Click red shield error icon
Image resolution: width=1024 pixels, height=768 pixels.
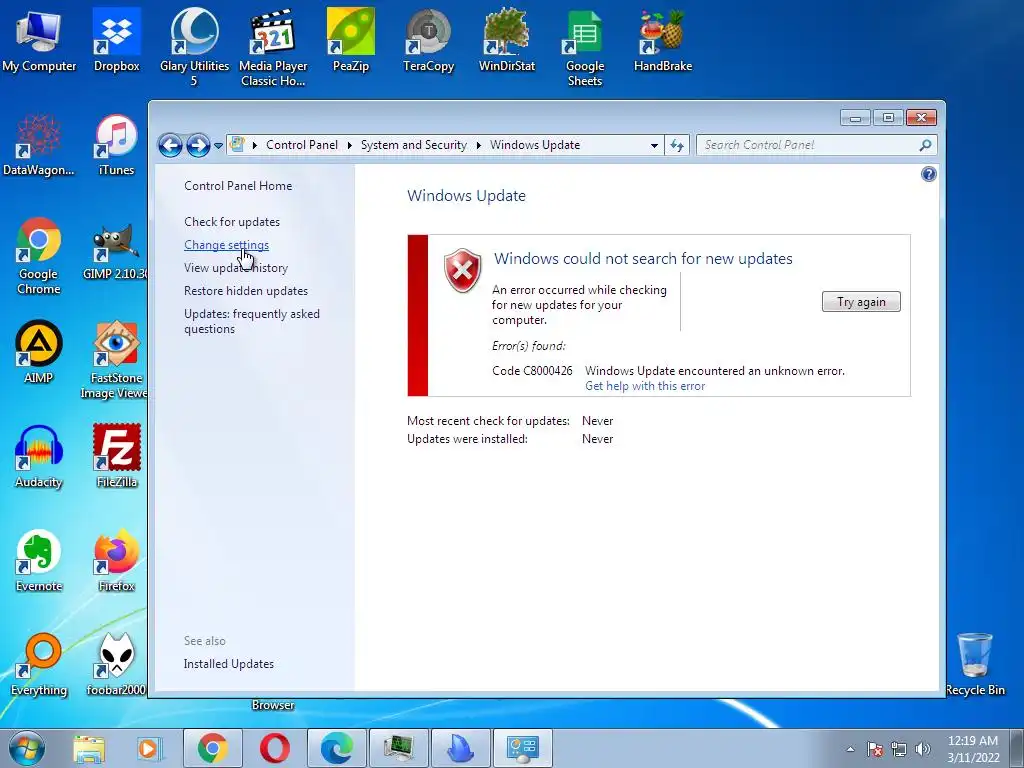(462, 270)
